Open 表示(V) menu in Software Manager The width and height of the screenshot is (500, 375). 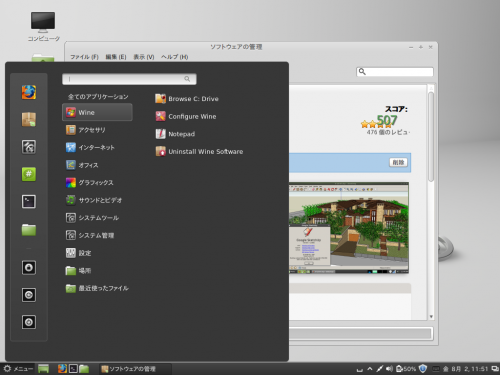coord(144,57)
